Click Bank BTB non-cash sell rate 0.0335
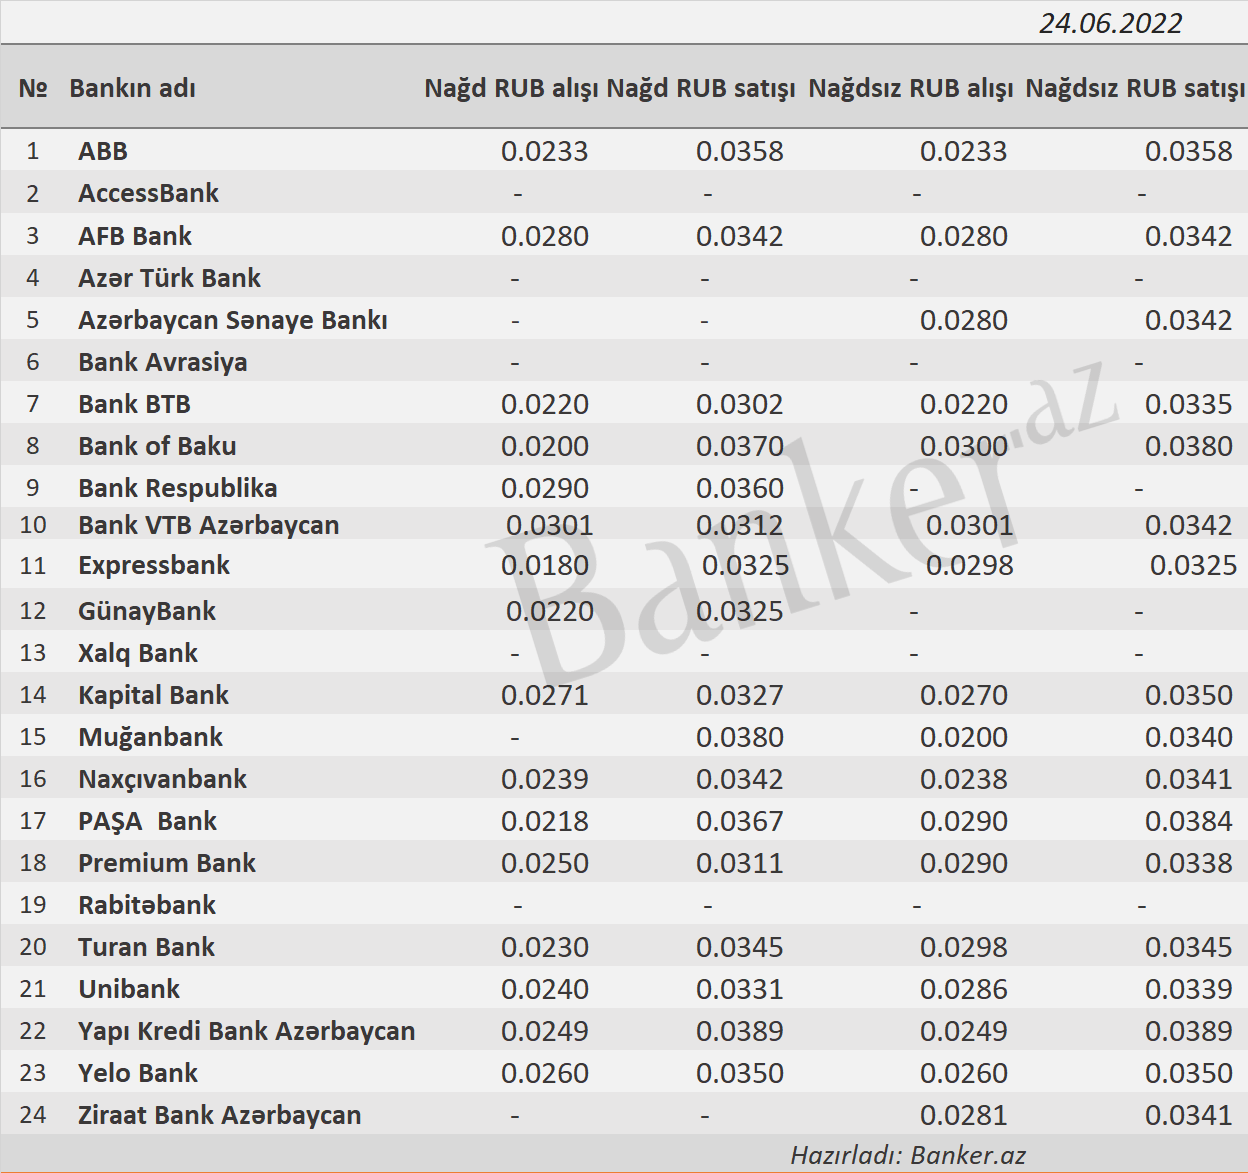This screenshot has width=1248, height=1173. 1189,404
